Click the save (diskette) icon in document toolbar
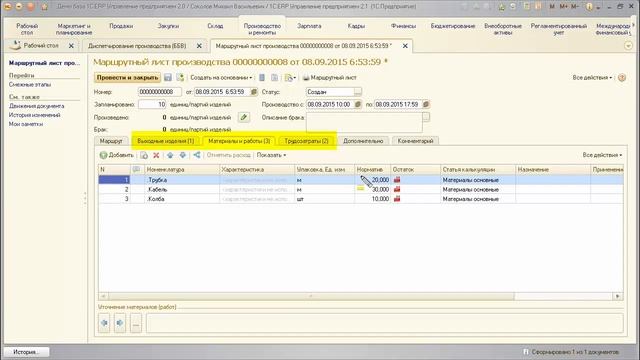 click(168, 78)
